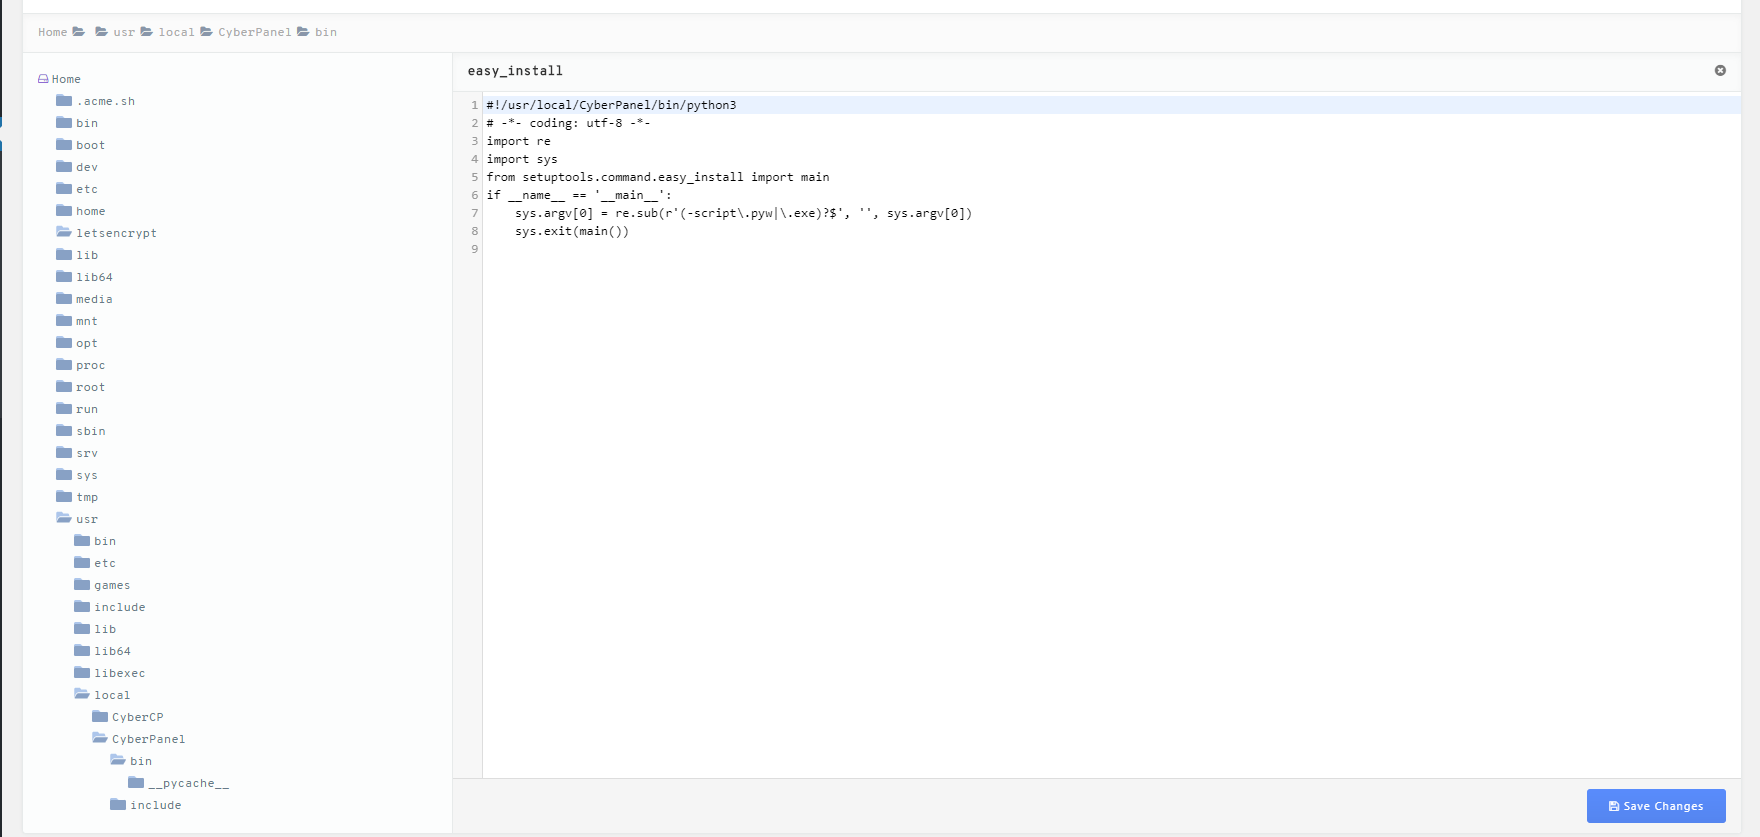Open the usr breadcrumb link
The image size is (1760, 837).
coord(124,32)
